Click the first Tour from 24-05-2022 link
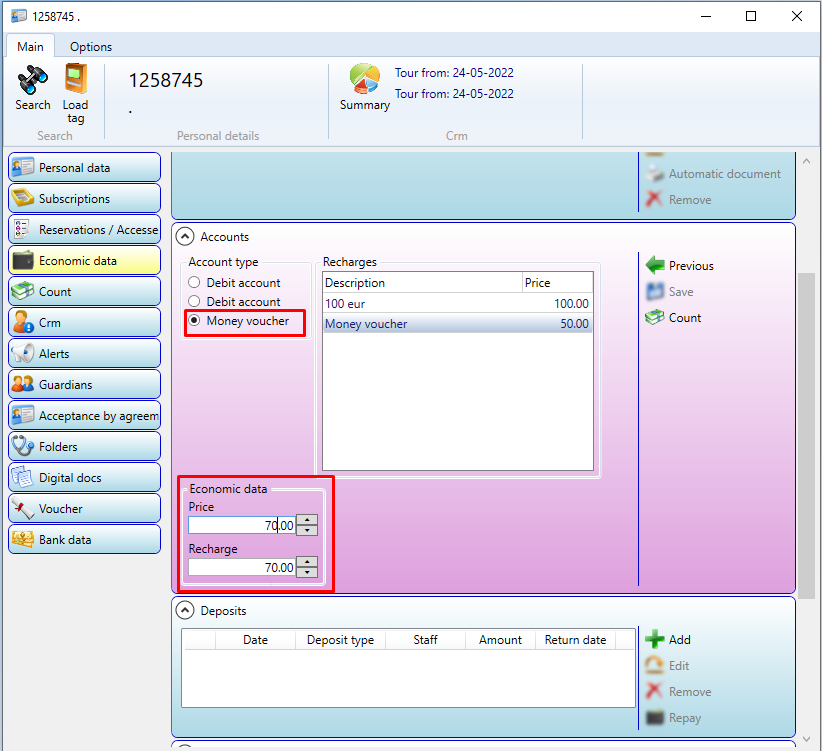Image resolution: width=822 pixels, height=751 pixels. [x=454, y=73]
